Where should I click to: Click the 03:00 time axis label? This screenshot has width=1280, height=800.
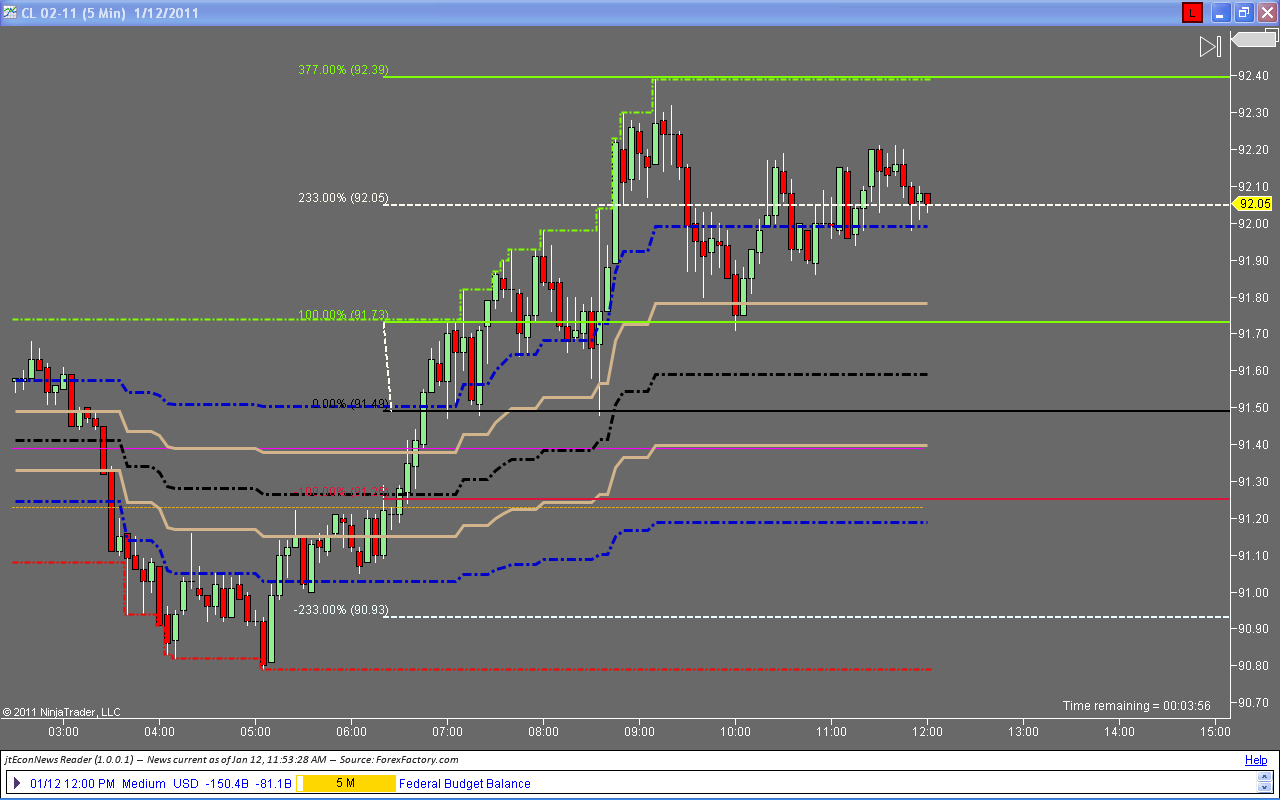pyautogui.click(x=63, y=731)
